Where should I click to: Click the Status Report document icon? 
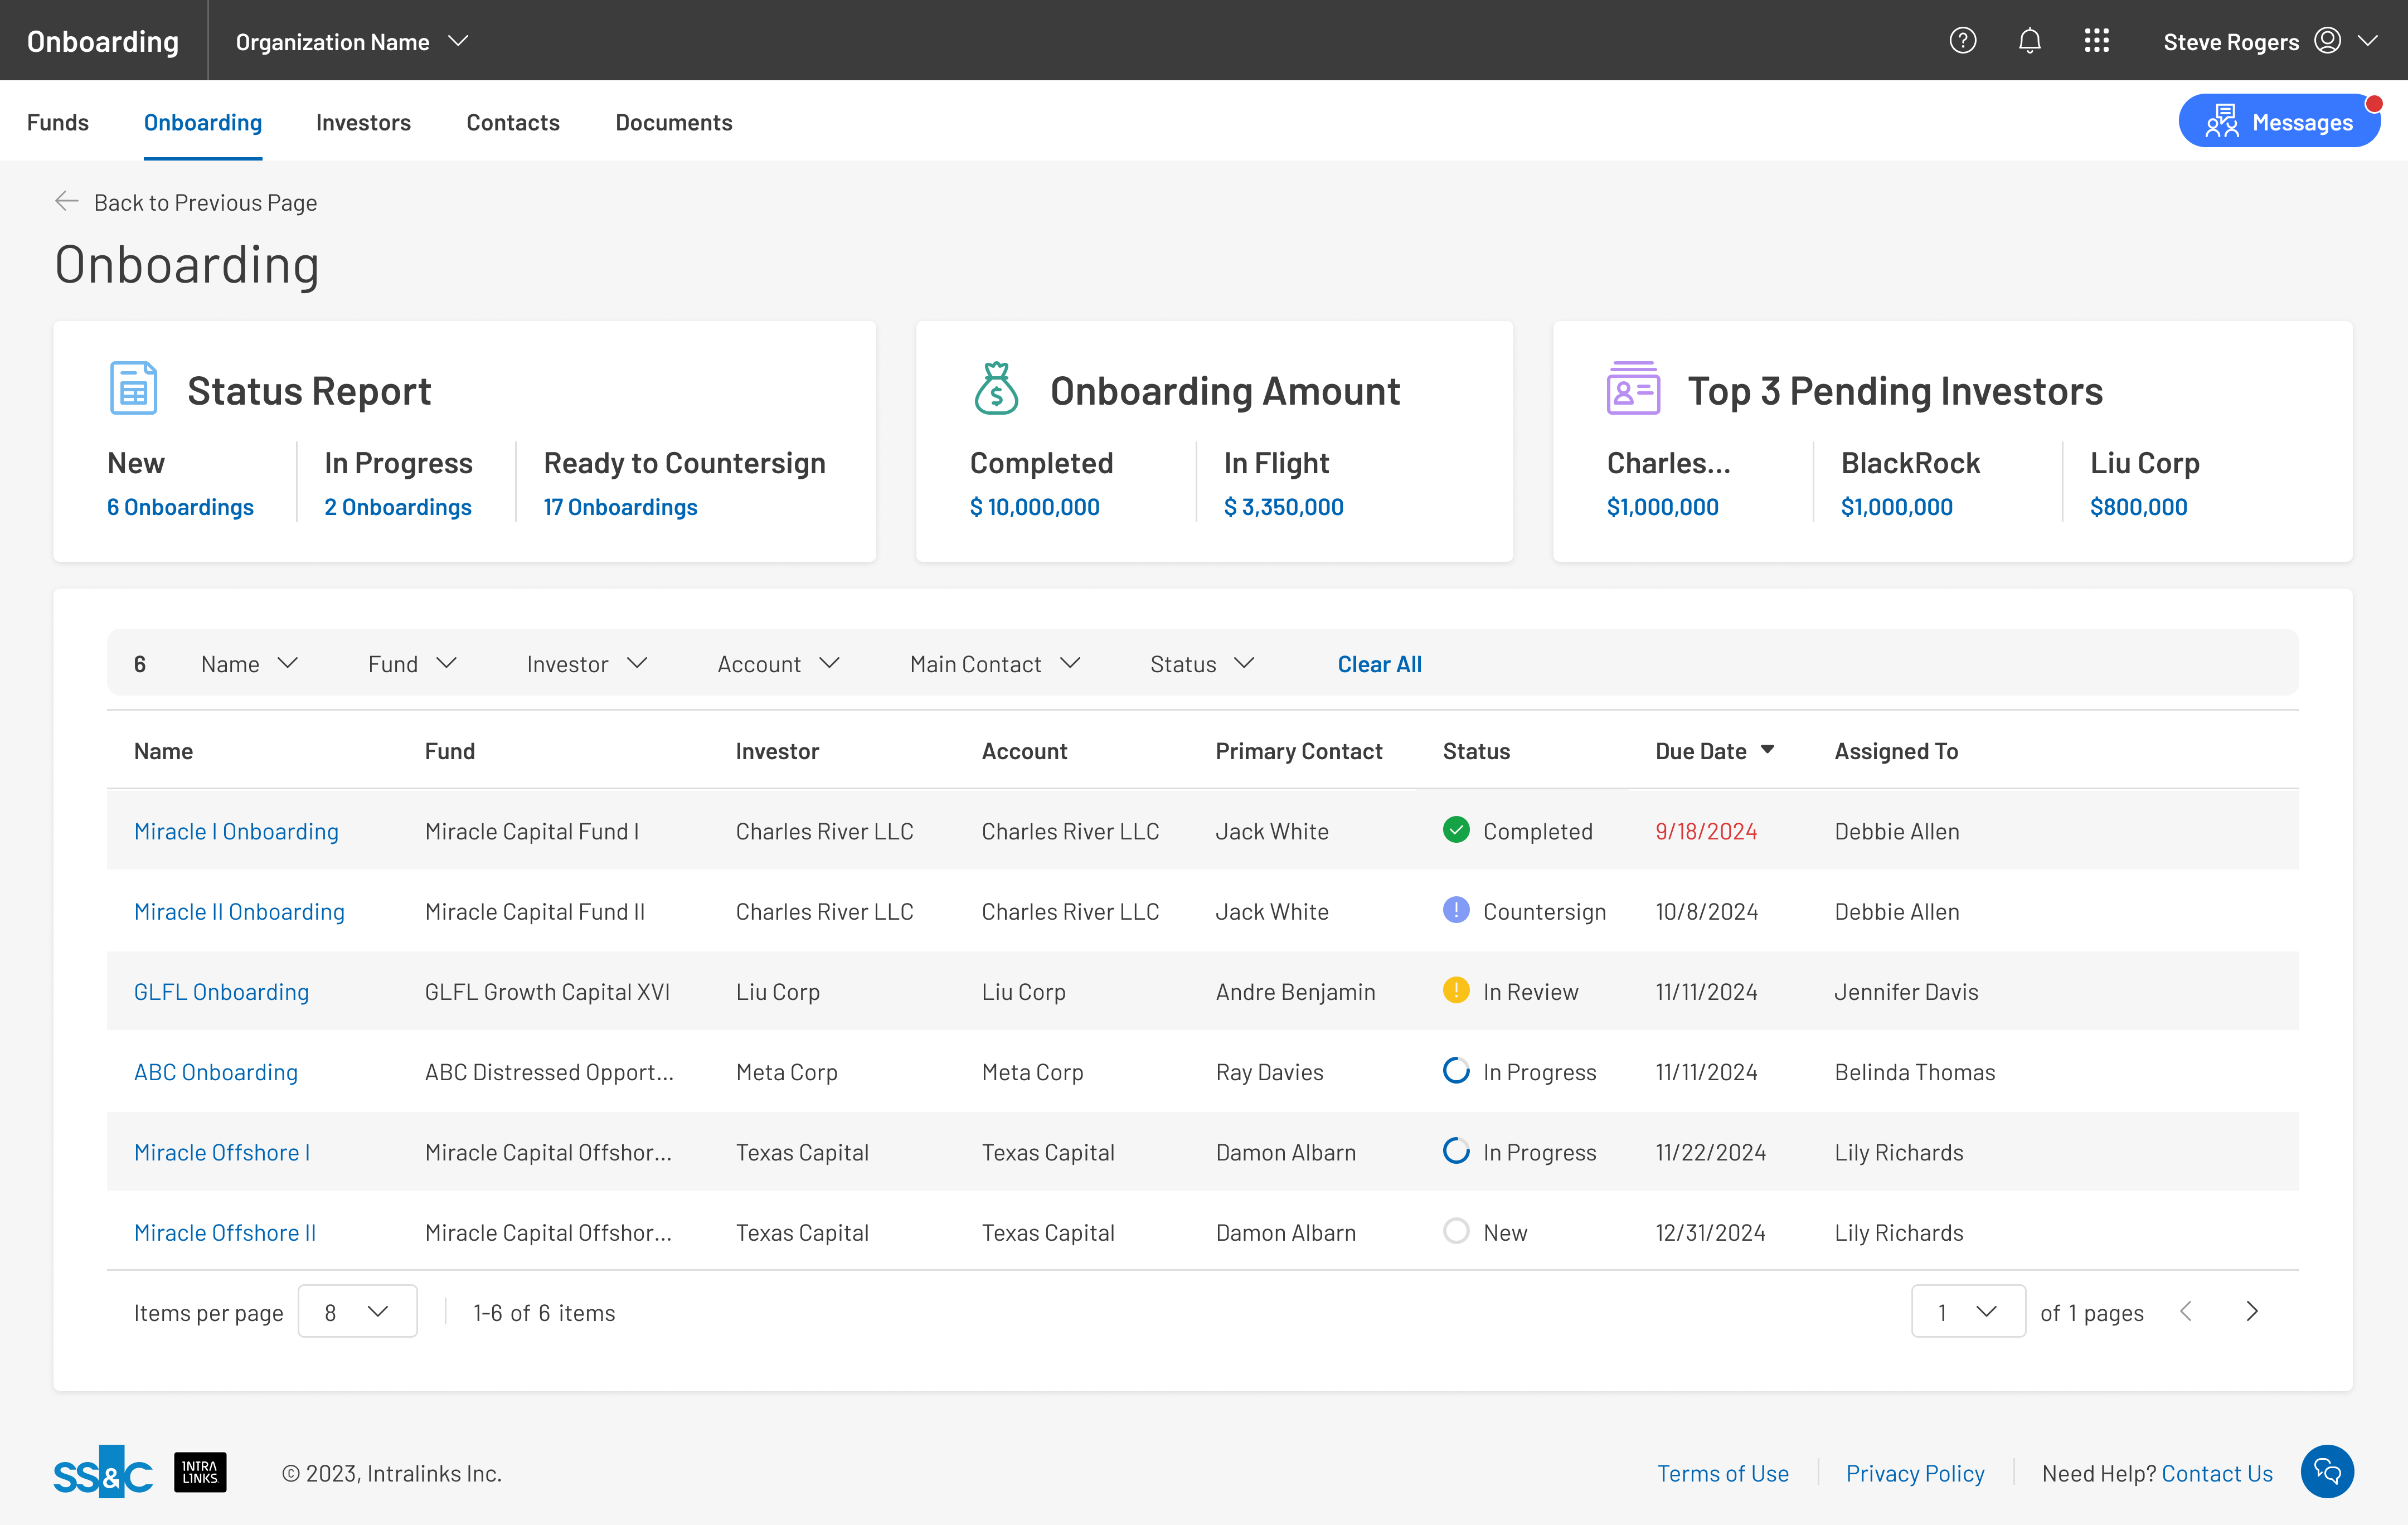[x=133, y=389]
